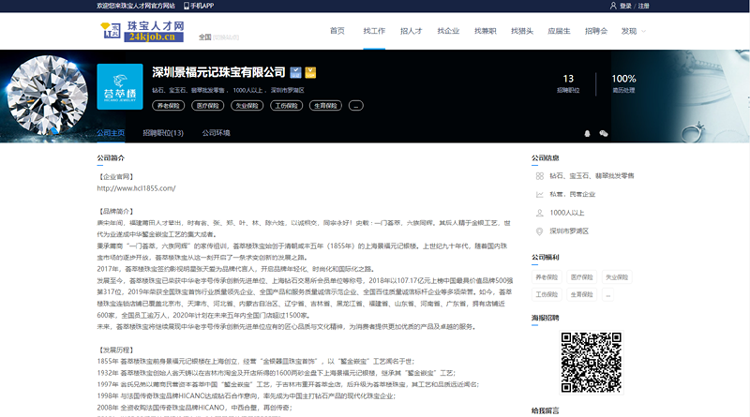Screen dimensions: 750x417
Task: Click the 1000人以上 text in sidebar
Action: 567,213
